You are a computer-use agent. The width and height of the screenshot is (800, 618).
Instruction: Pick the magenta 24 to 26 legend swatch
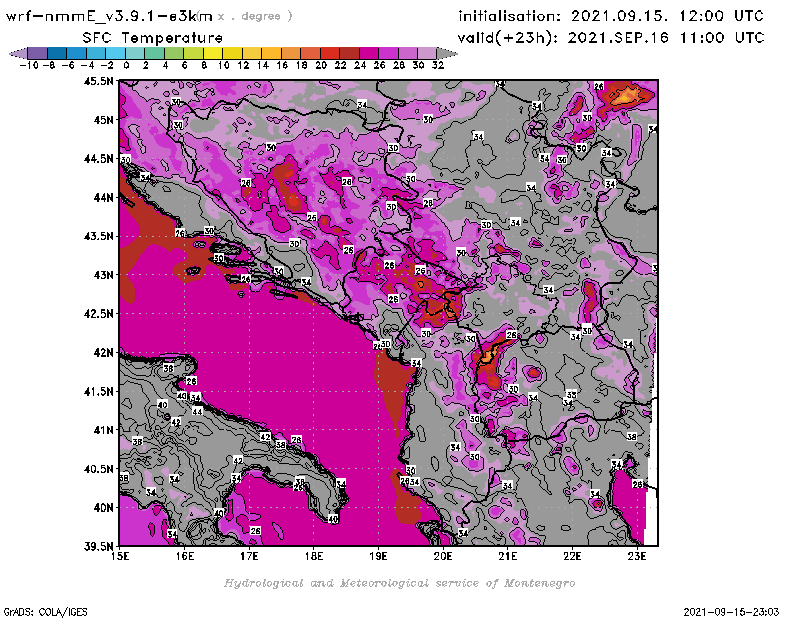(x=368, y=53)
